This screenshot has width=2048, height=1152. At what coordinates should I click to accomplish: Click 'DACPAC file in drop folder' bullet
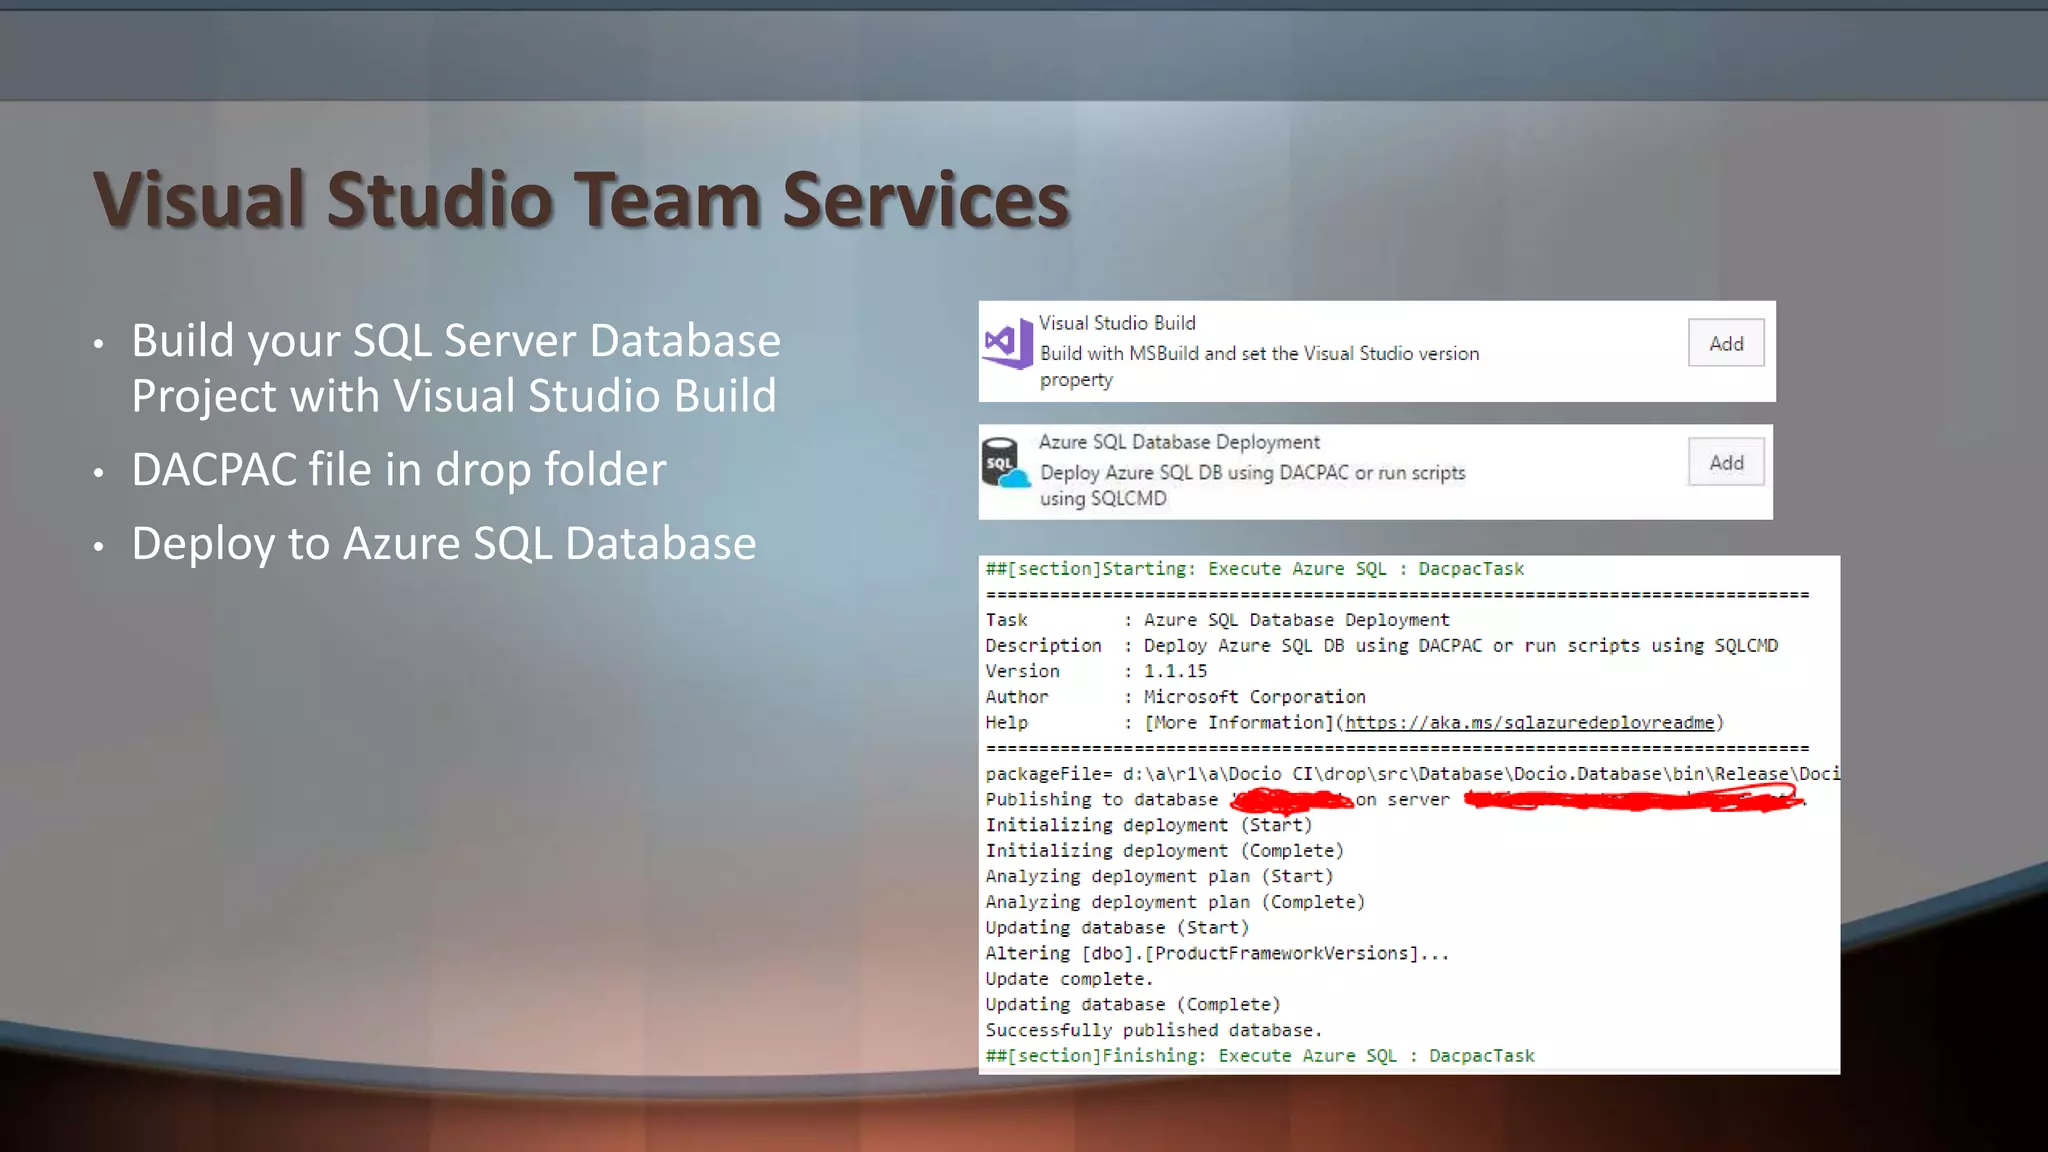pos(399,469)
